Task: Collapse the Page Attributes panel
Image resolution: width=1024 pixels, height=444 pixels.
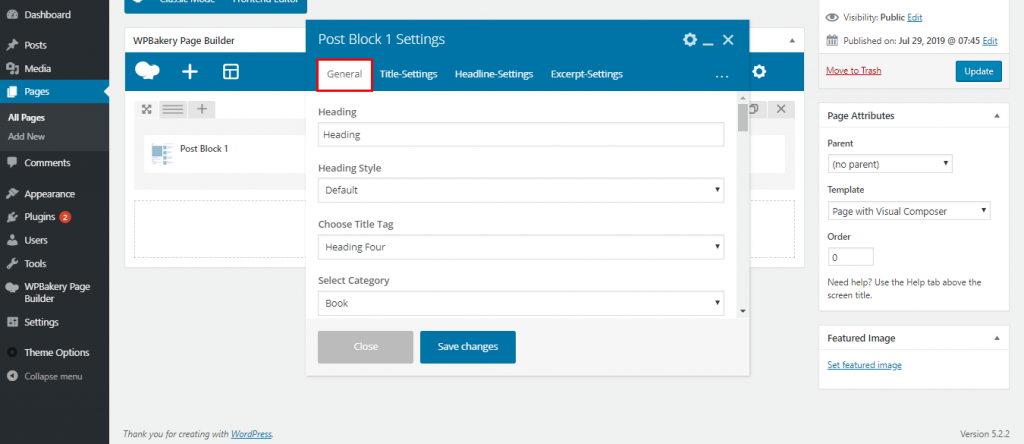Action: click(x=995, y=116)
